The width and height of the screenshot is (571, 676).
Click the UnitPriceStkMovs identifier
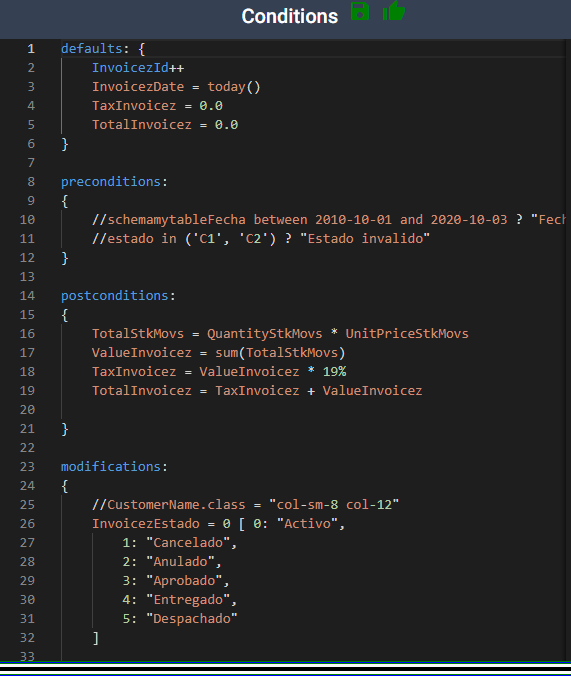407,334
